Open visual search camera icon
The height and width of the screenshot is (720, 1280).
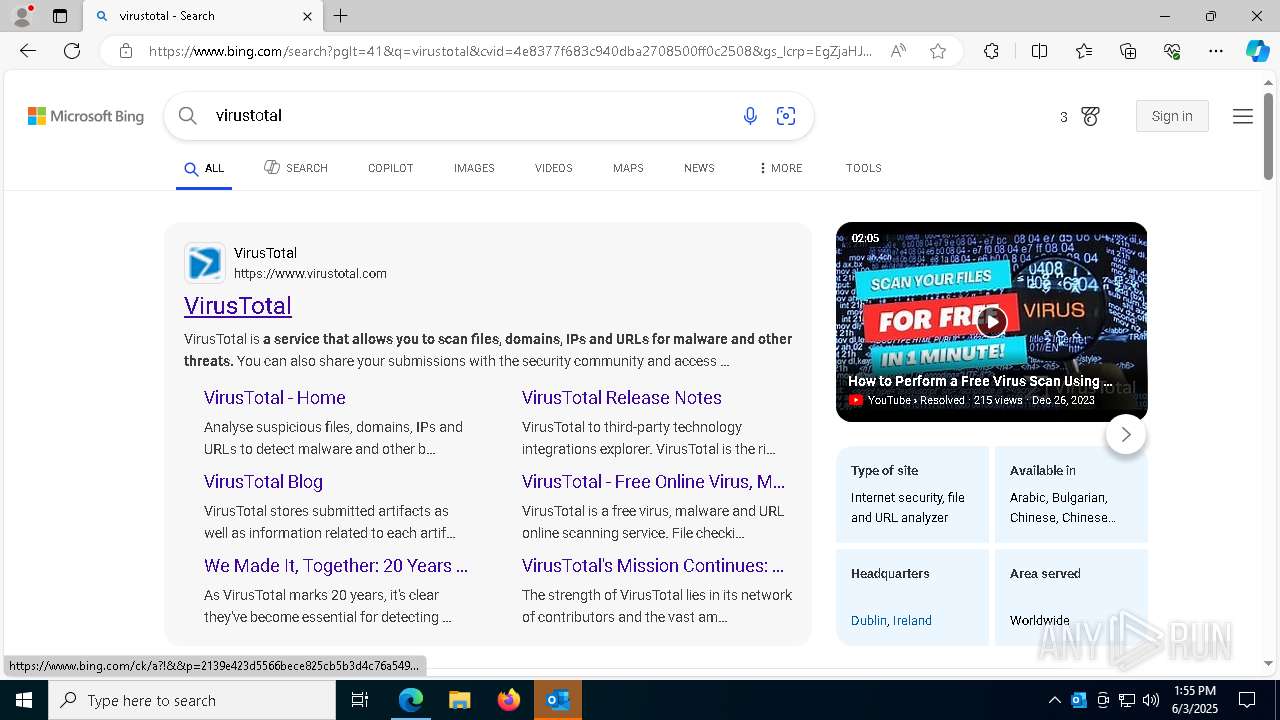point(786,116)
